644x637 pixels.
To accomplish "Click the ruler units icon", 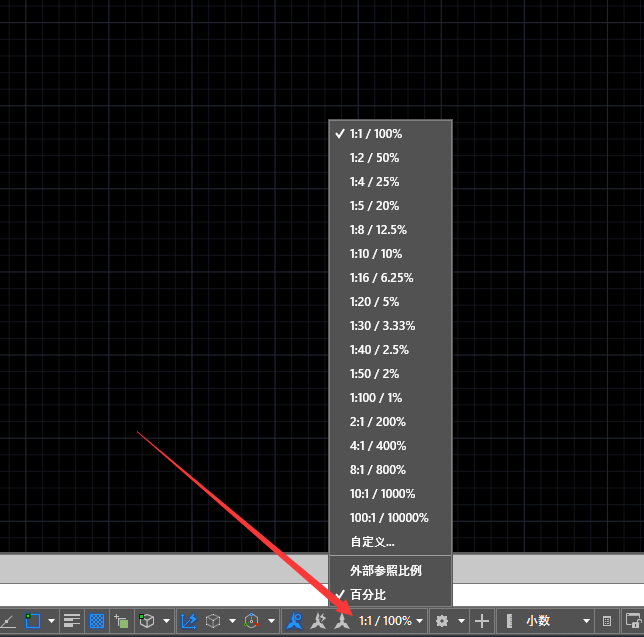I will pos(509,621).
